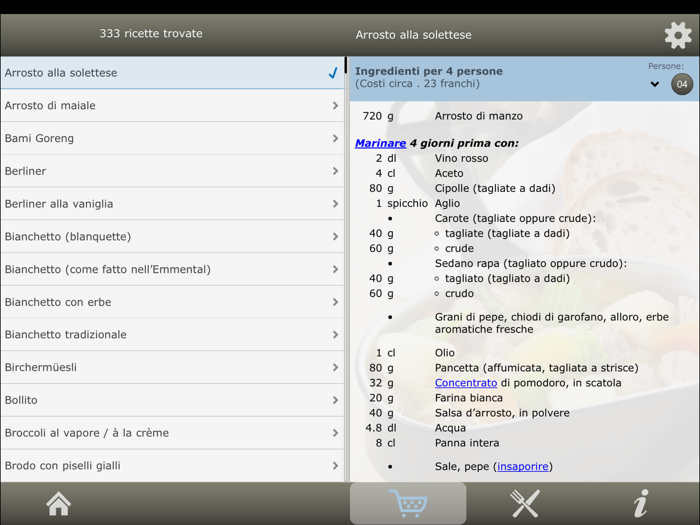Click the 'Costi circa . 23 franchi' text
700x525 pixels.
tap(417, 83)
